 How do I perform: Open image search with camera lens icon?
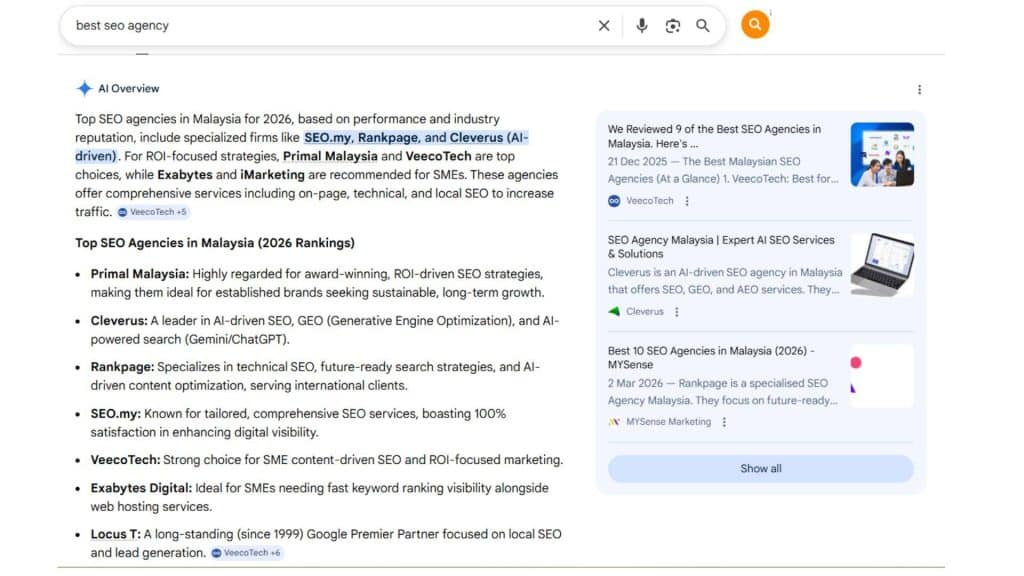[672, 25]
